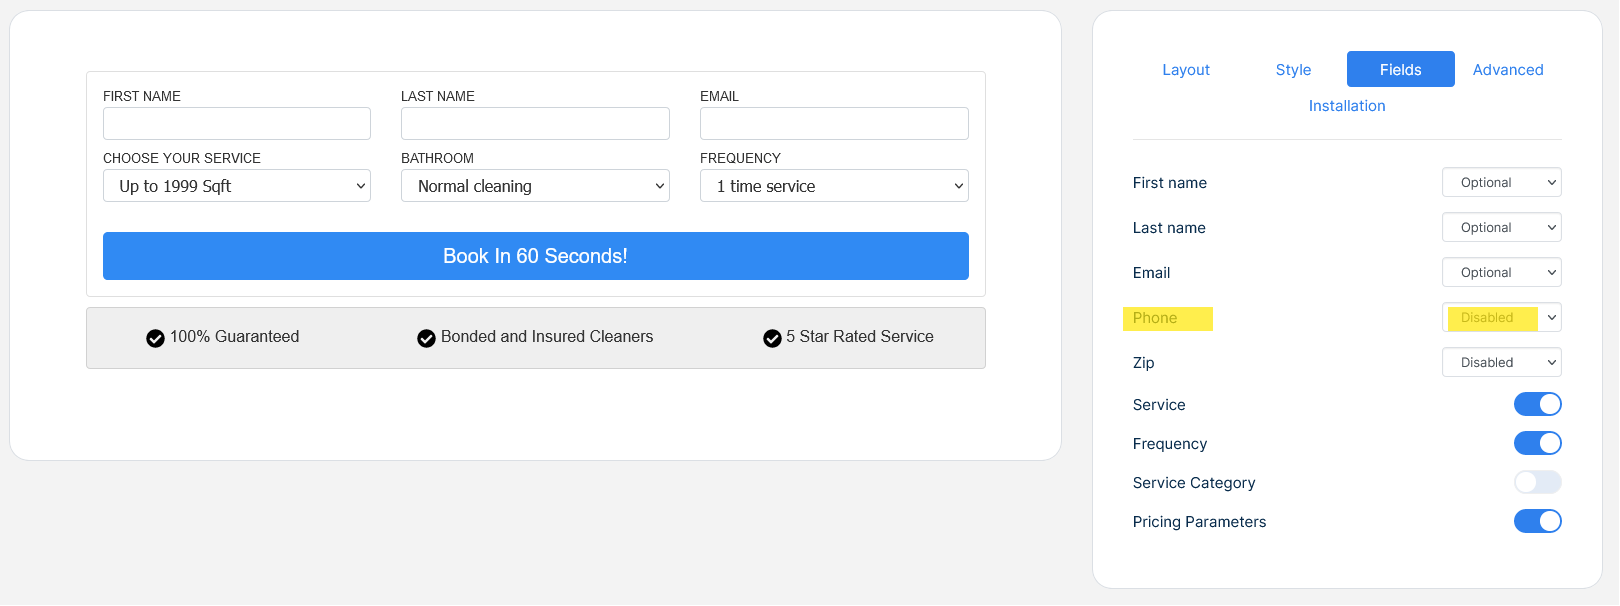1620x606 pixels.
Task: Click into the First Name input field
Action: pos(236,124)
